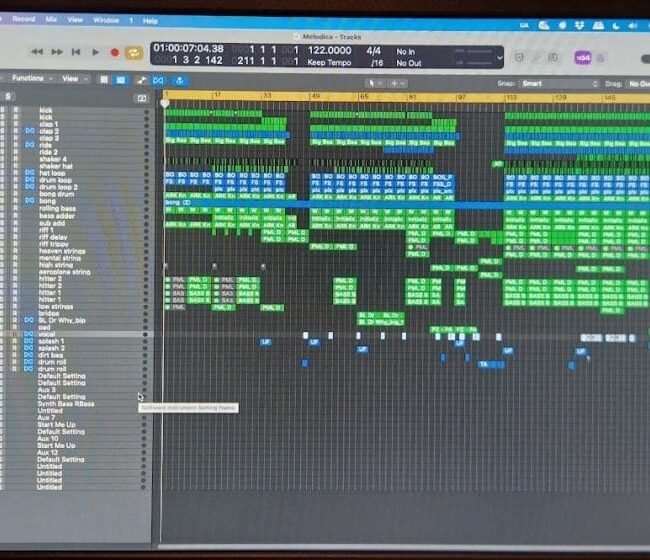Toggle the yellow Cycle mode button
This screenshot has width=650, height=560.
coord(133,52)
